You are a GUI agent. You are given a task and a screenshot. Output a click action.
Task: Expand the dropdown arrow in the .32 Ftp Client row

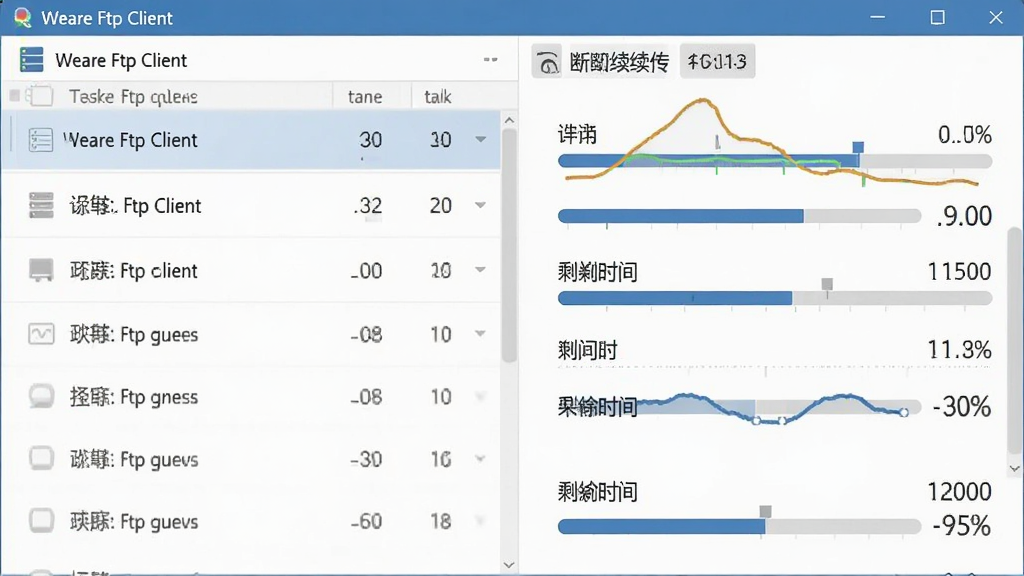[481, 205]
